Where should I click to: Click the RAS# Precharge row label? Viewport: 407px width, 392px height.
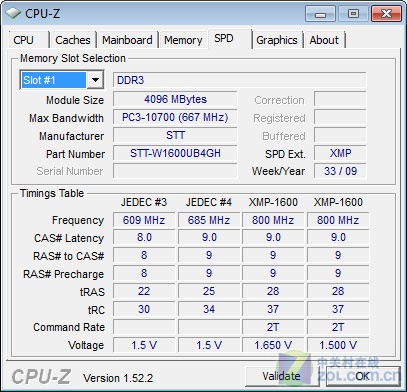click(x=63, y=274)
